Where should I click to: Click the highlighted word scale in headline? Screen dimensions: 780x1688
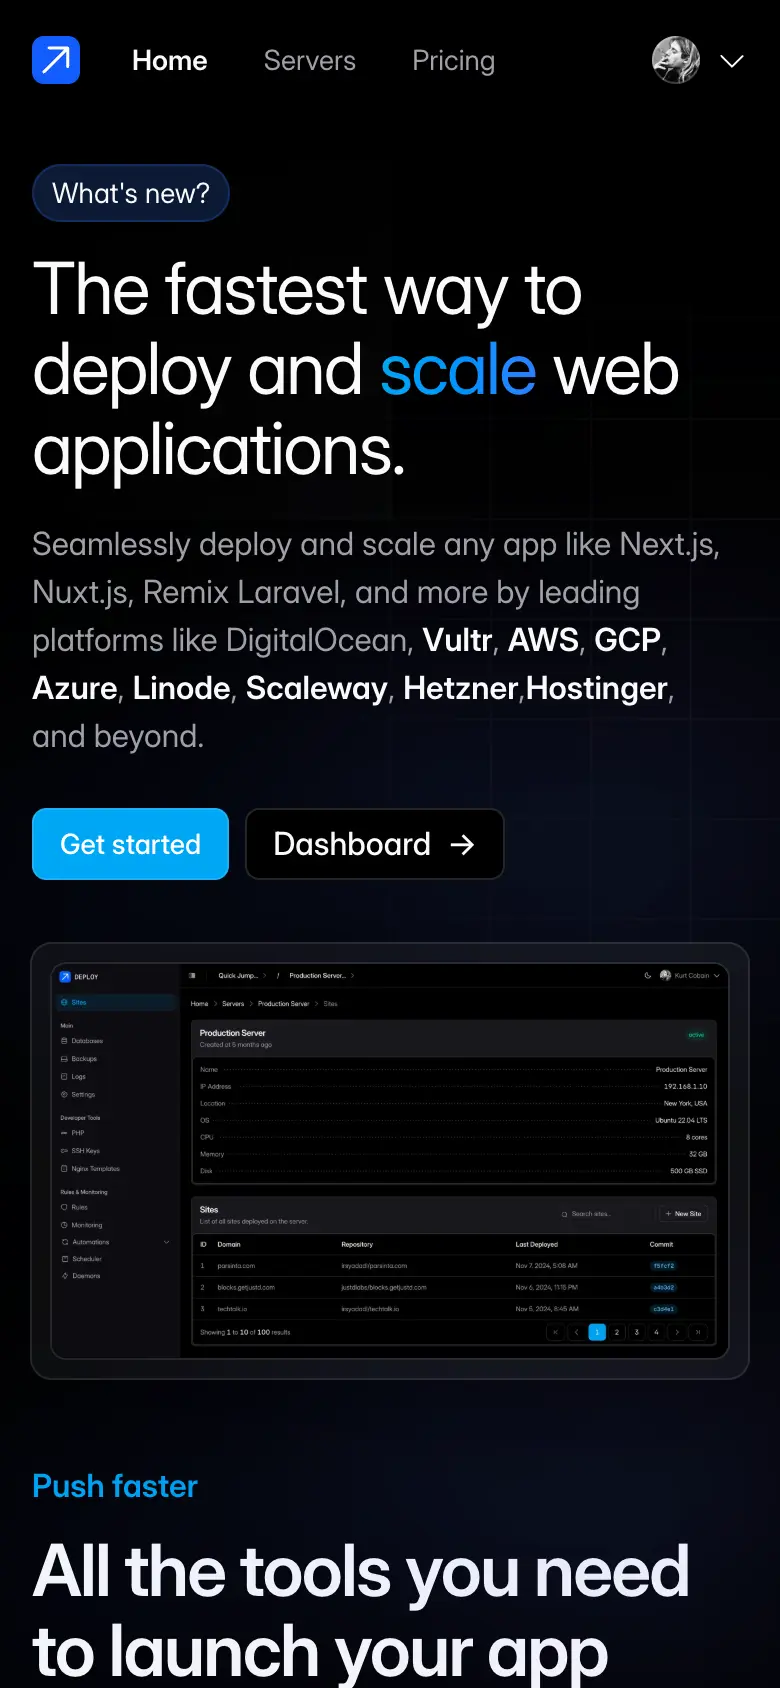coord(458,371)
